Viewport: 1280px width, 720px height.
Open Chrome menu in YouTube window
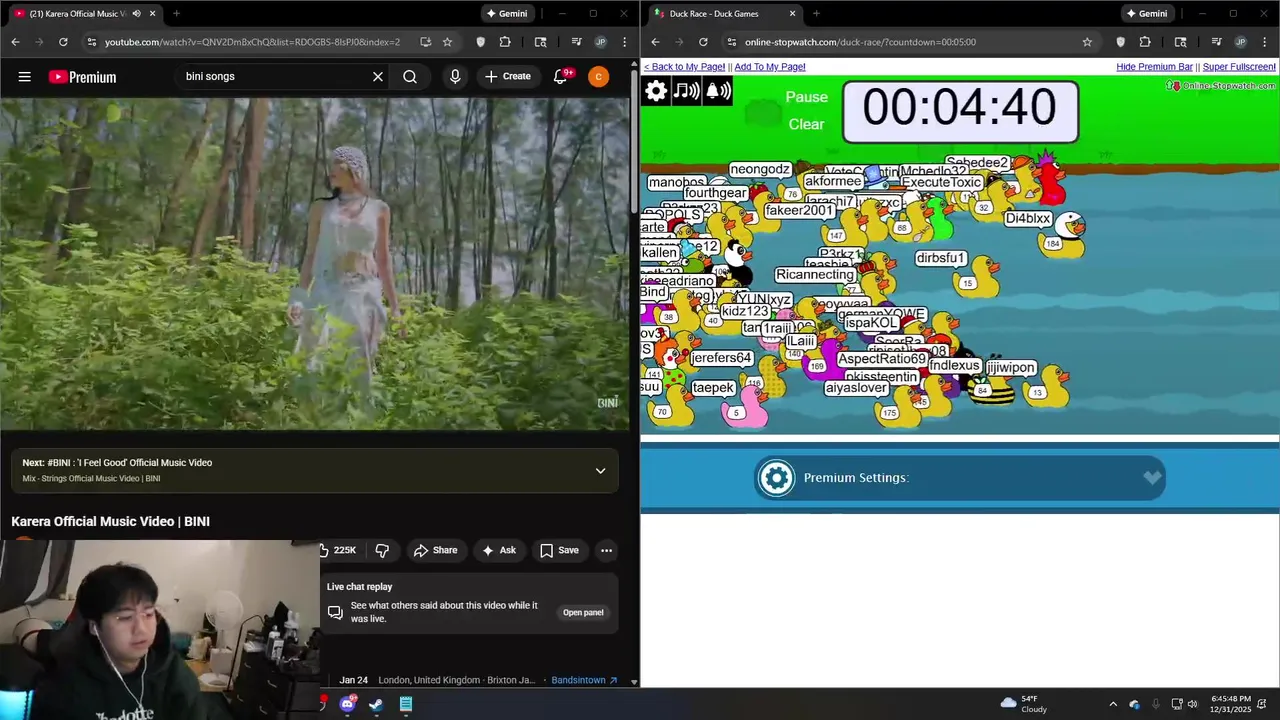coord(623,42)
